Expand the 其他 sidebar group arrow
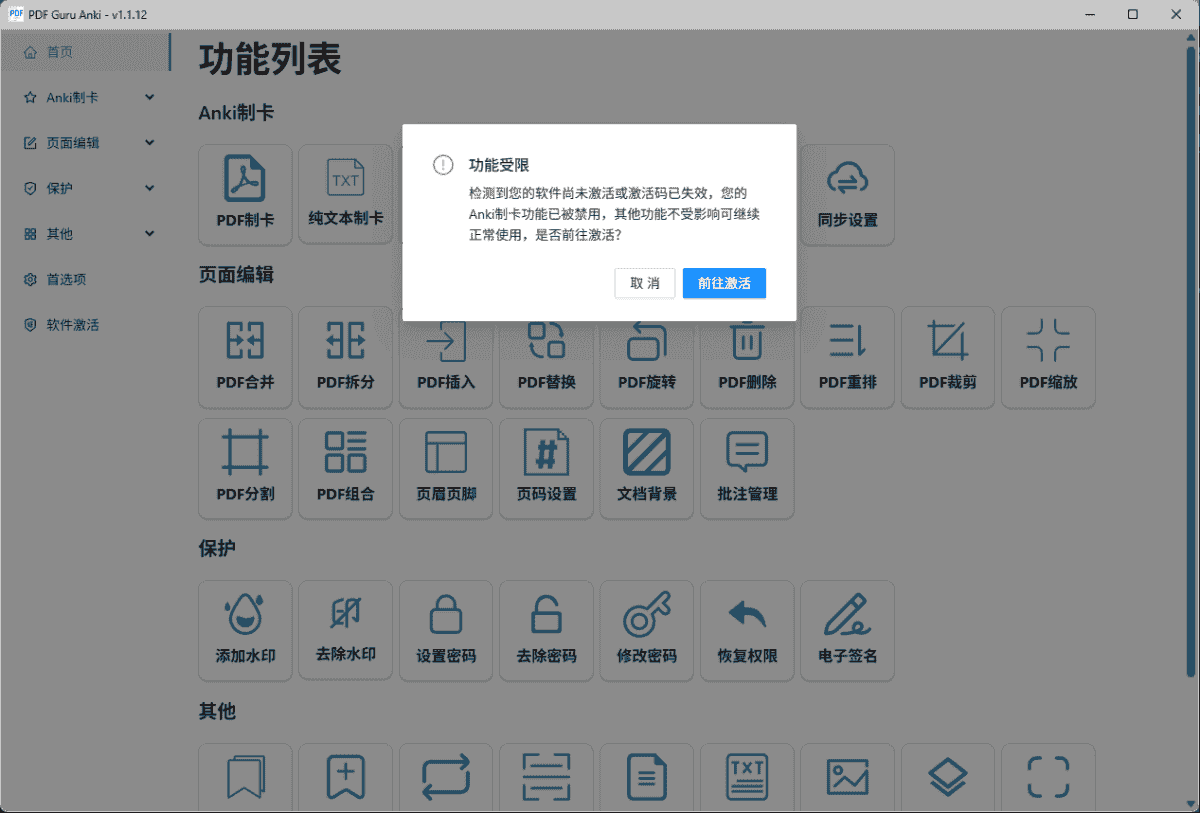Screen dimensions: 1200x813 coord(150,234)
